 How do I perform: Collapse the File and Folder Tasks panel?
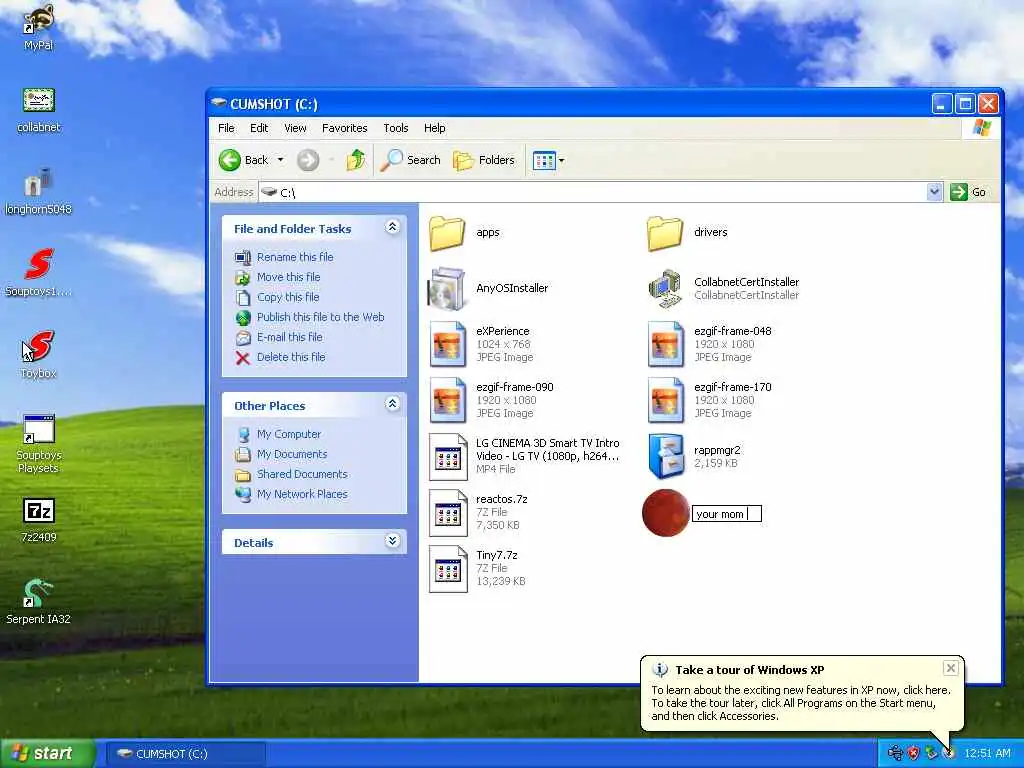[x=392, y=227]
